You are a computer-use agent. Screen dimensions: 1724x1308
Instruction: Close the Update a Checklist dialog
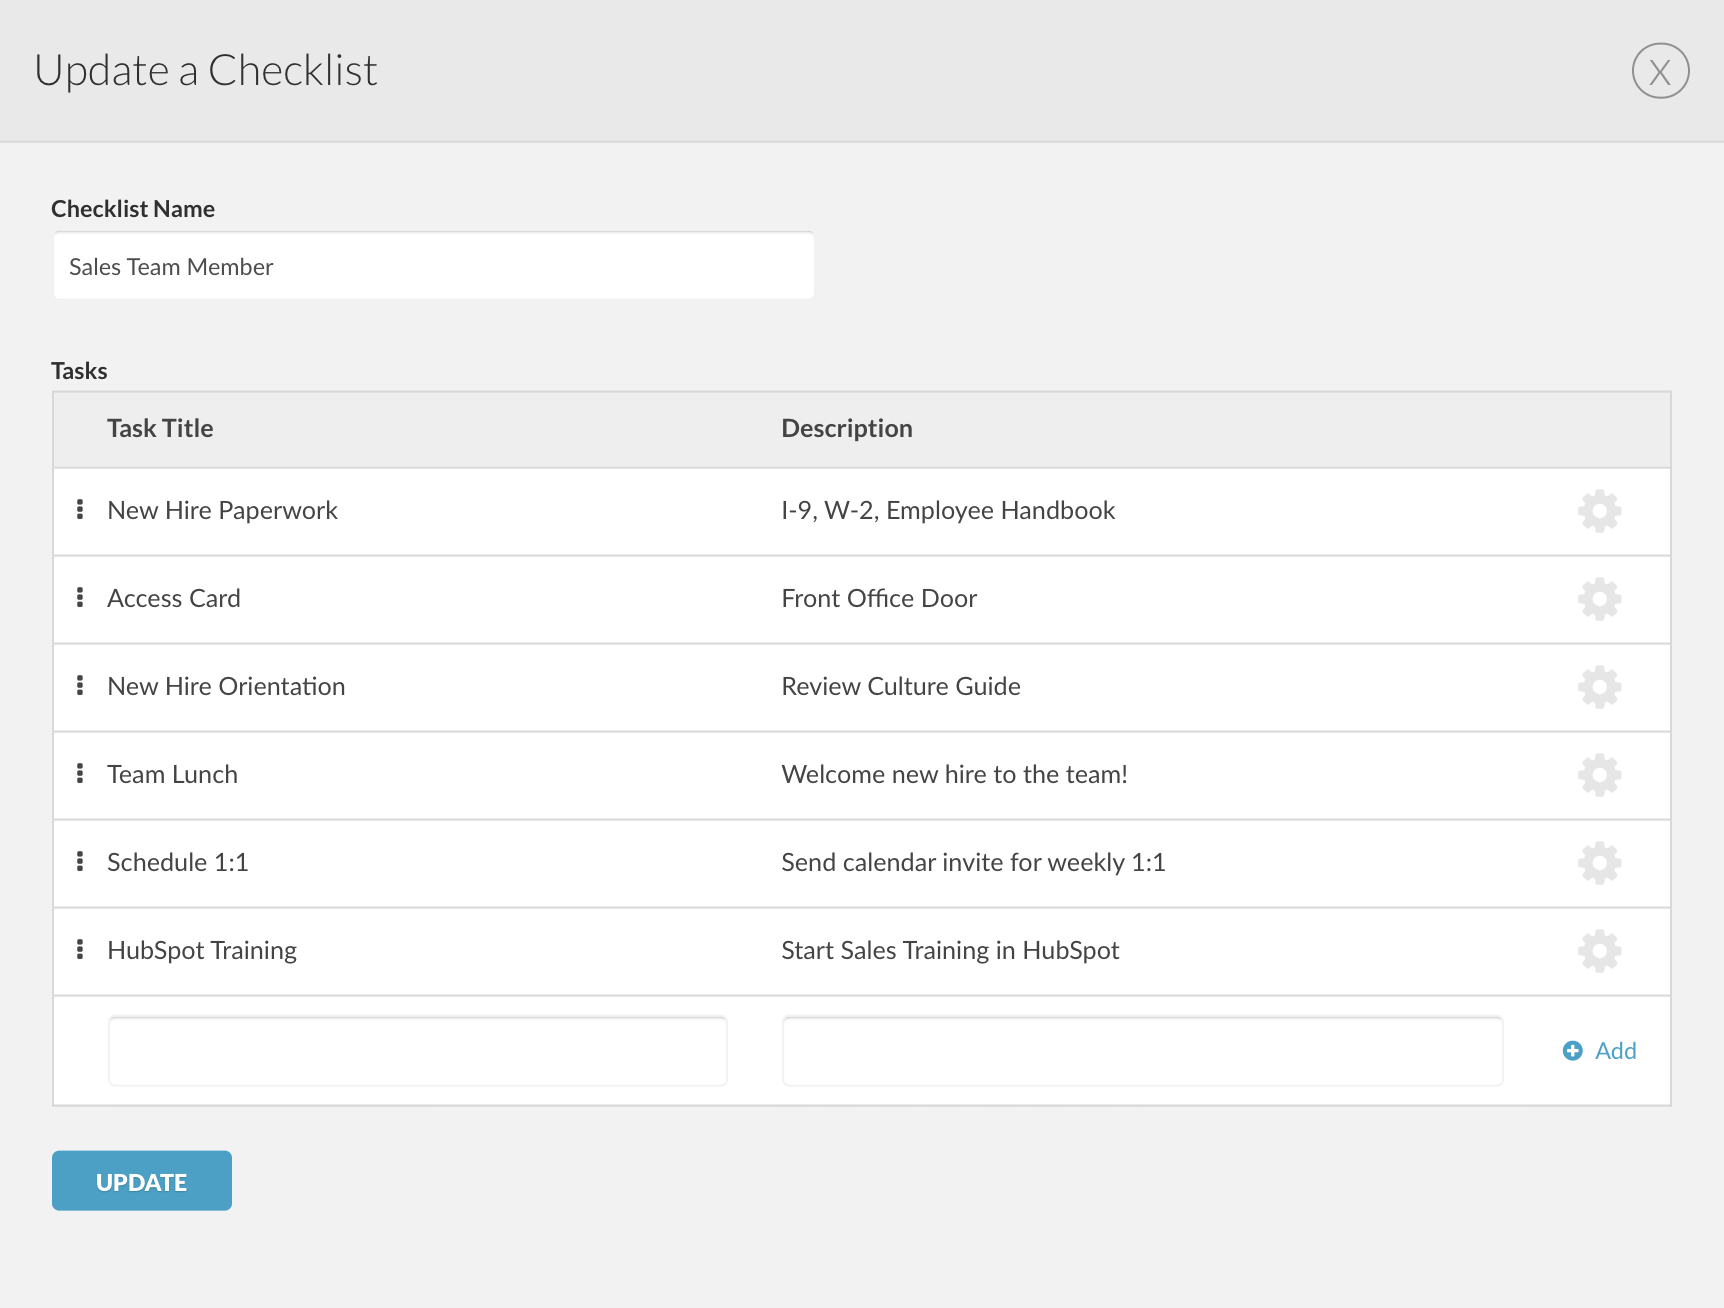coord(1660,71)
